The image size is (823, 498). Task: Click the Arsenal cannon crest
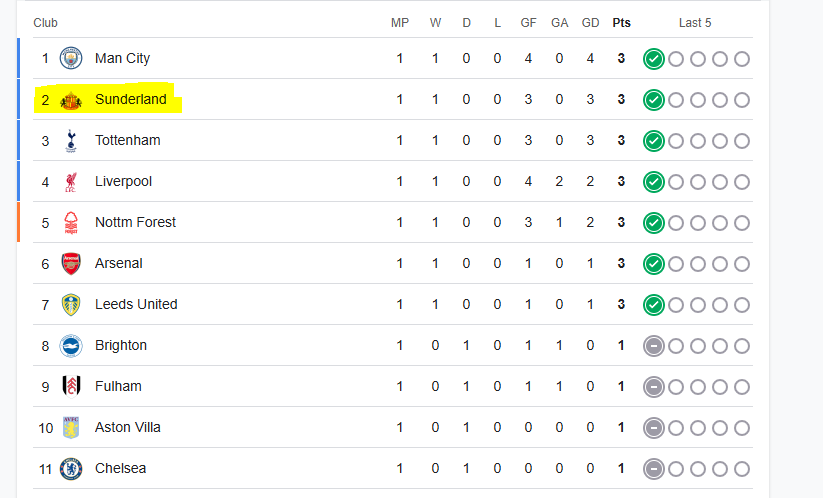[71, 263]
